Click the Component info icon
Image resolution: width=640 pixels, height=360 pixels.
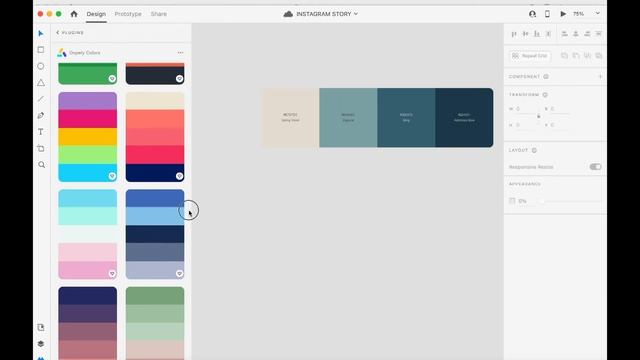pos(546,76)
